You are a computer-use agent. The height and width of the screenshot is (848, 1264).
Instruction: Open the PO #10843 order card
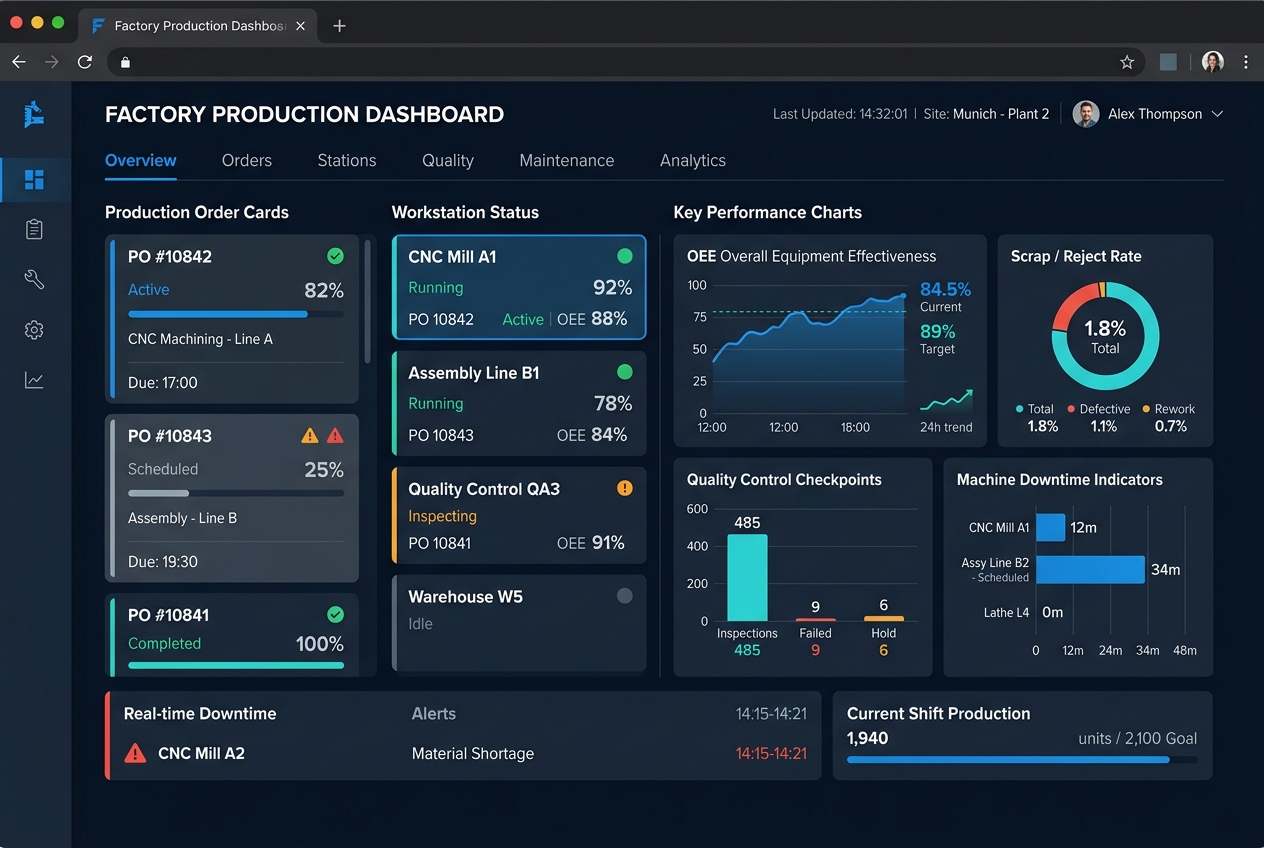pos(232,498)
